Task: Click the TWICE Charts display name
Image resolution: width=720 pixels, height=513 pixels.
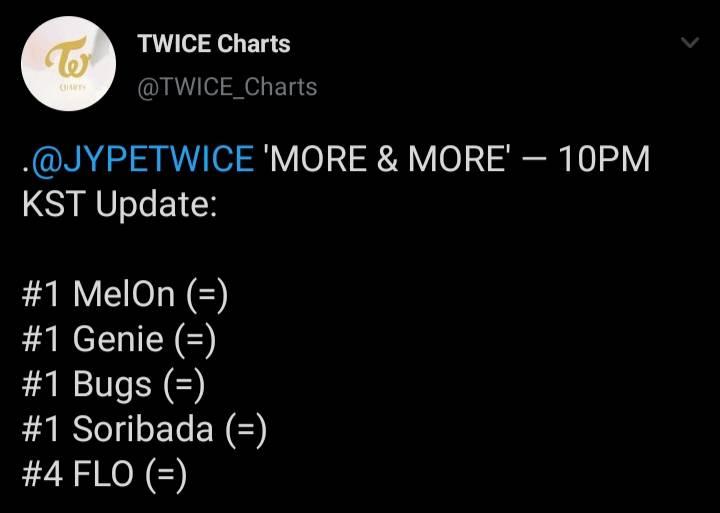Action: [213, 44]
